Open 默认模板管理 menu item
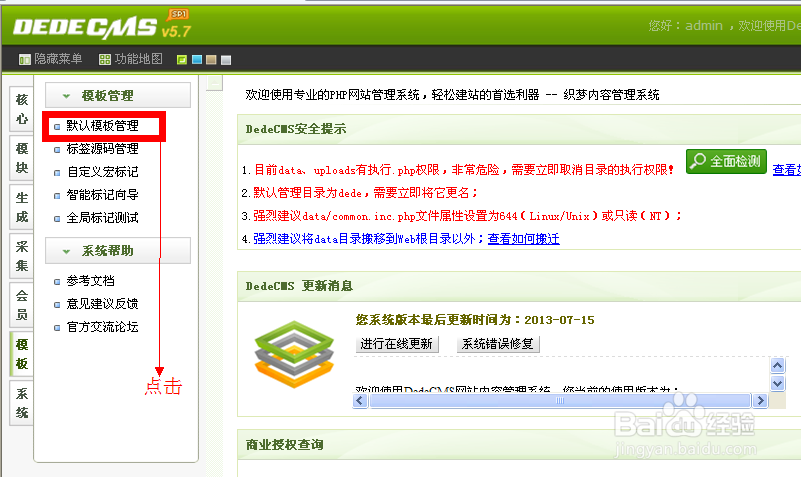This screenshot has width=801, height=477. [x=102, y=126]
